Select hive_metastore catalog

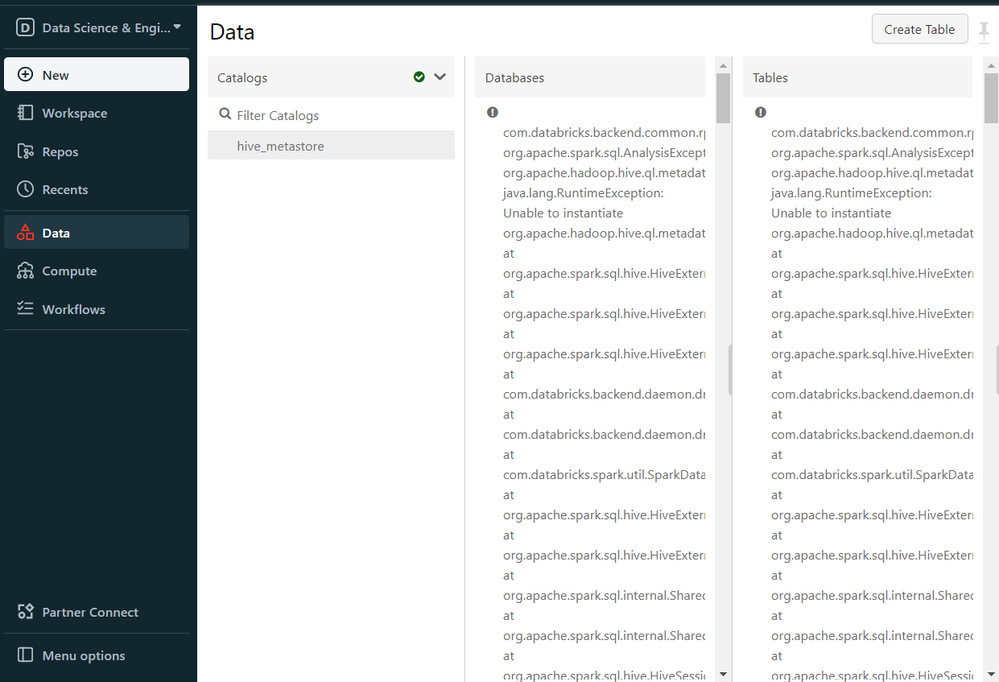point(280,146)
